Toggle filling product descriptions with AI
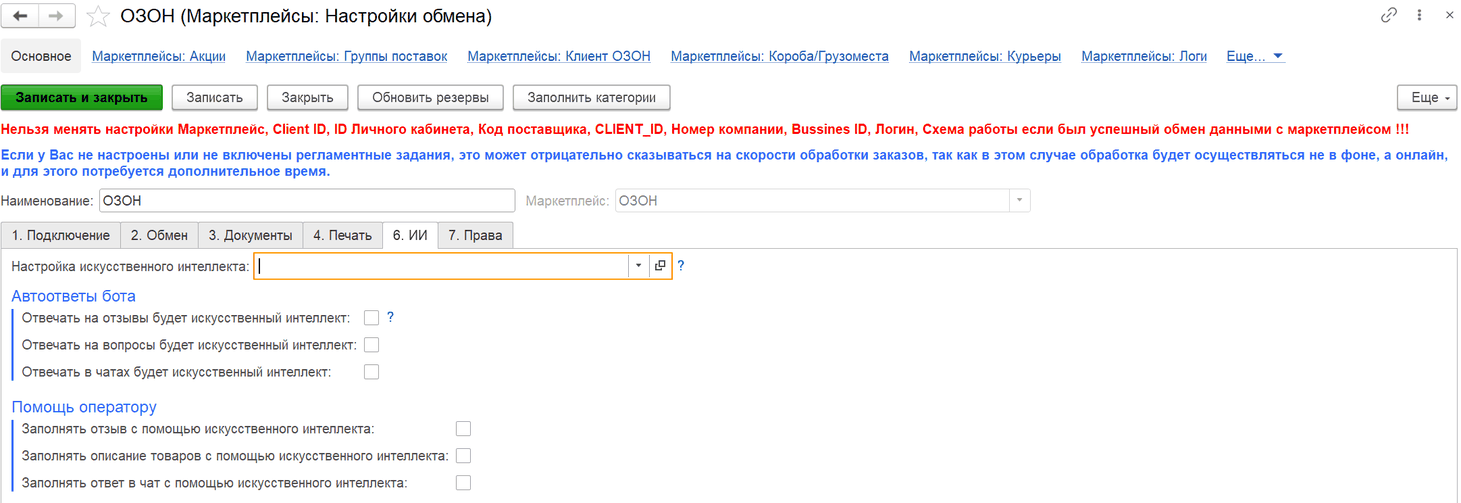This screenshot has width=1461, height=503. [x=463, y=456]
